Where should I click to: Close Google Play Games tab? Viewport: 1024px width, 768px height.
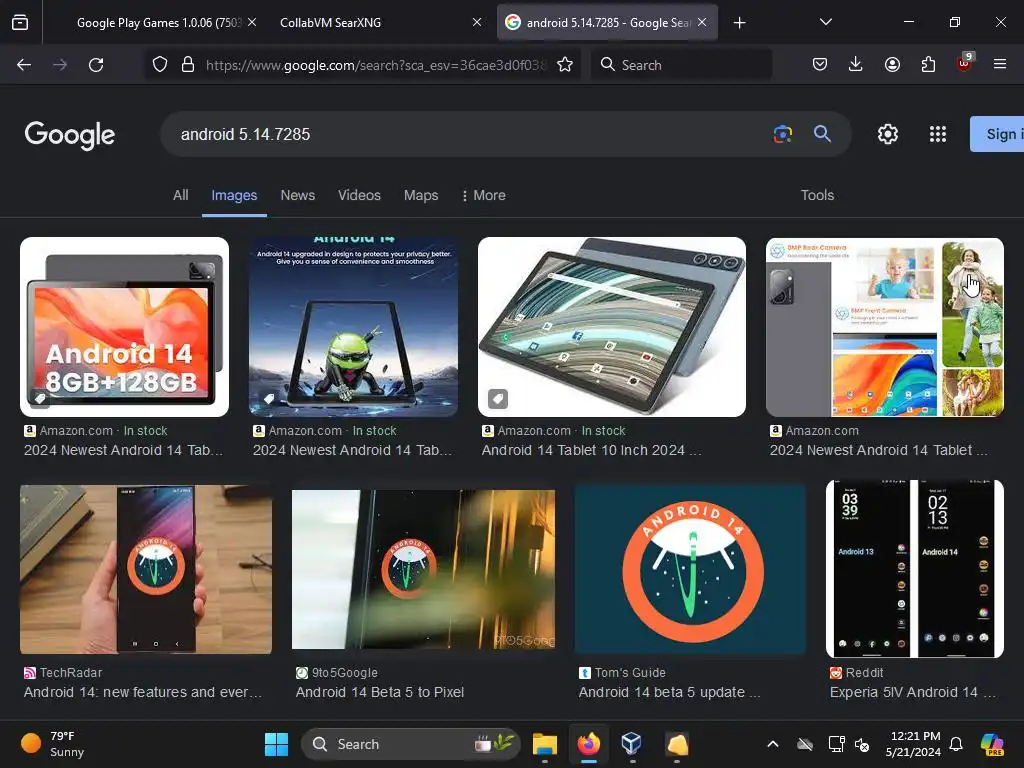252,22
